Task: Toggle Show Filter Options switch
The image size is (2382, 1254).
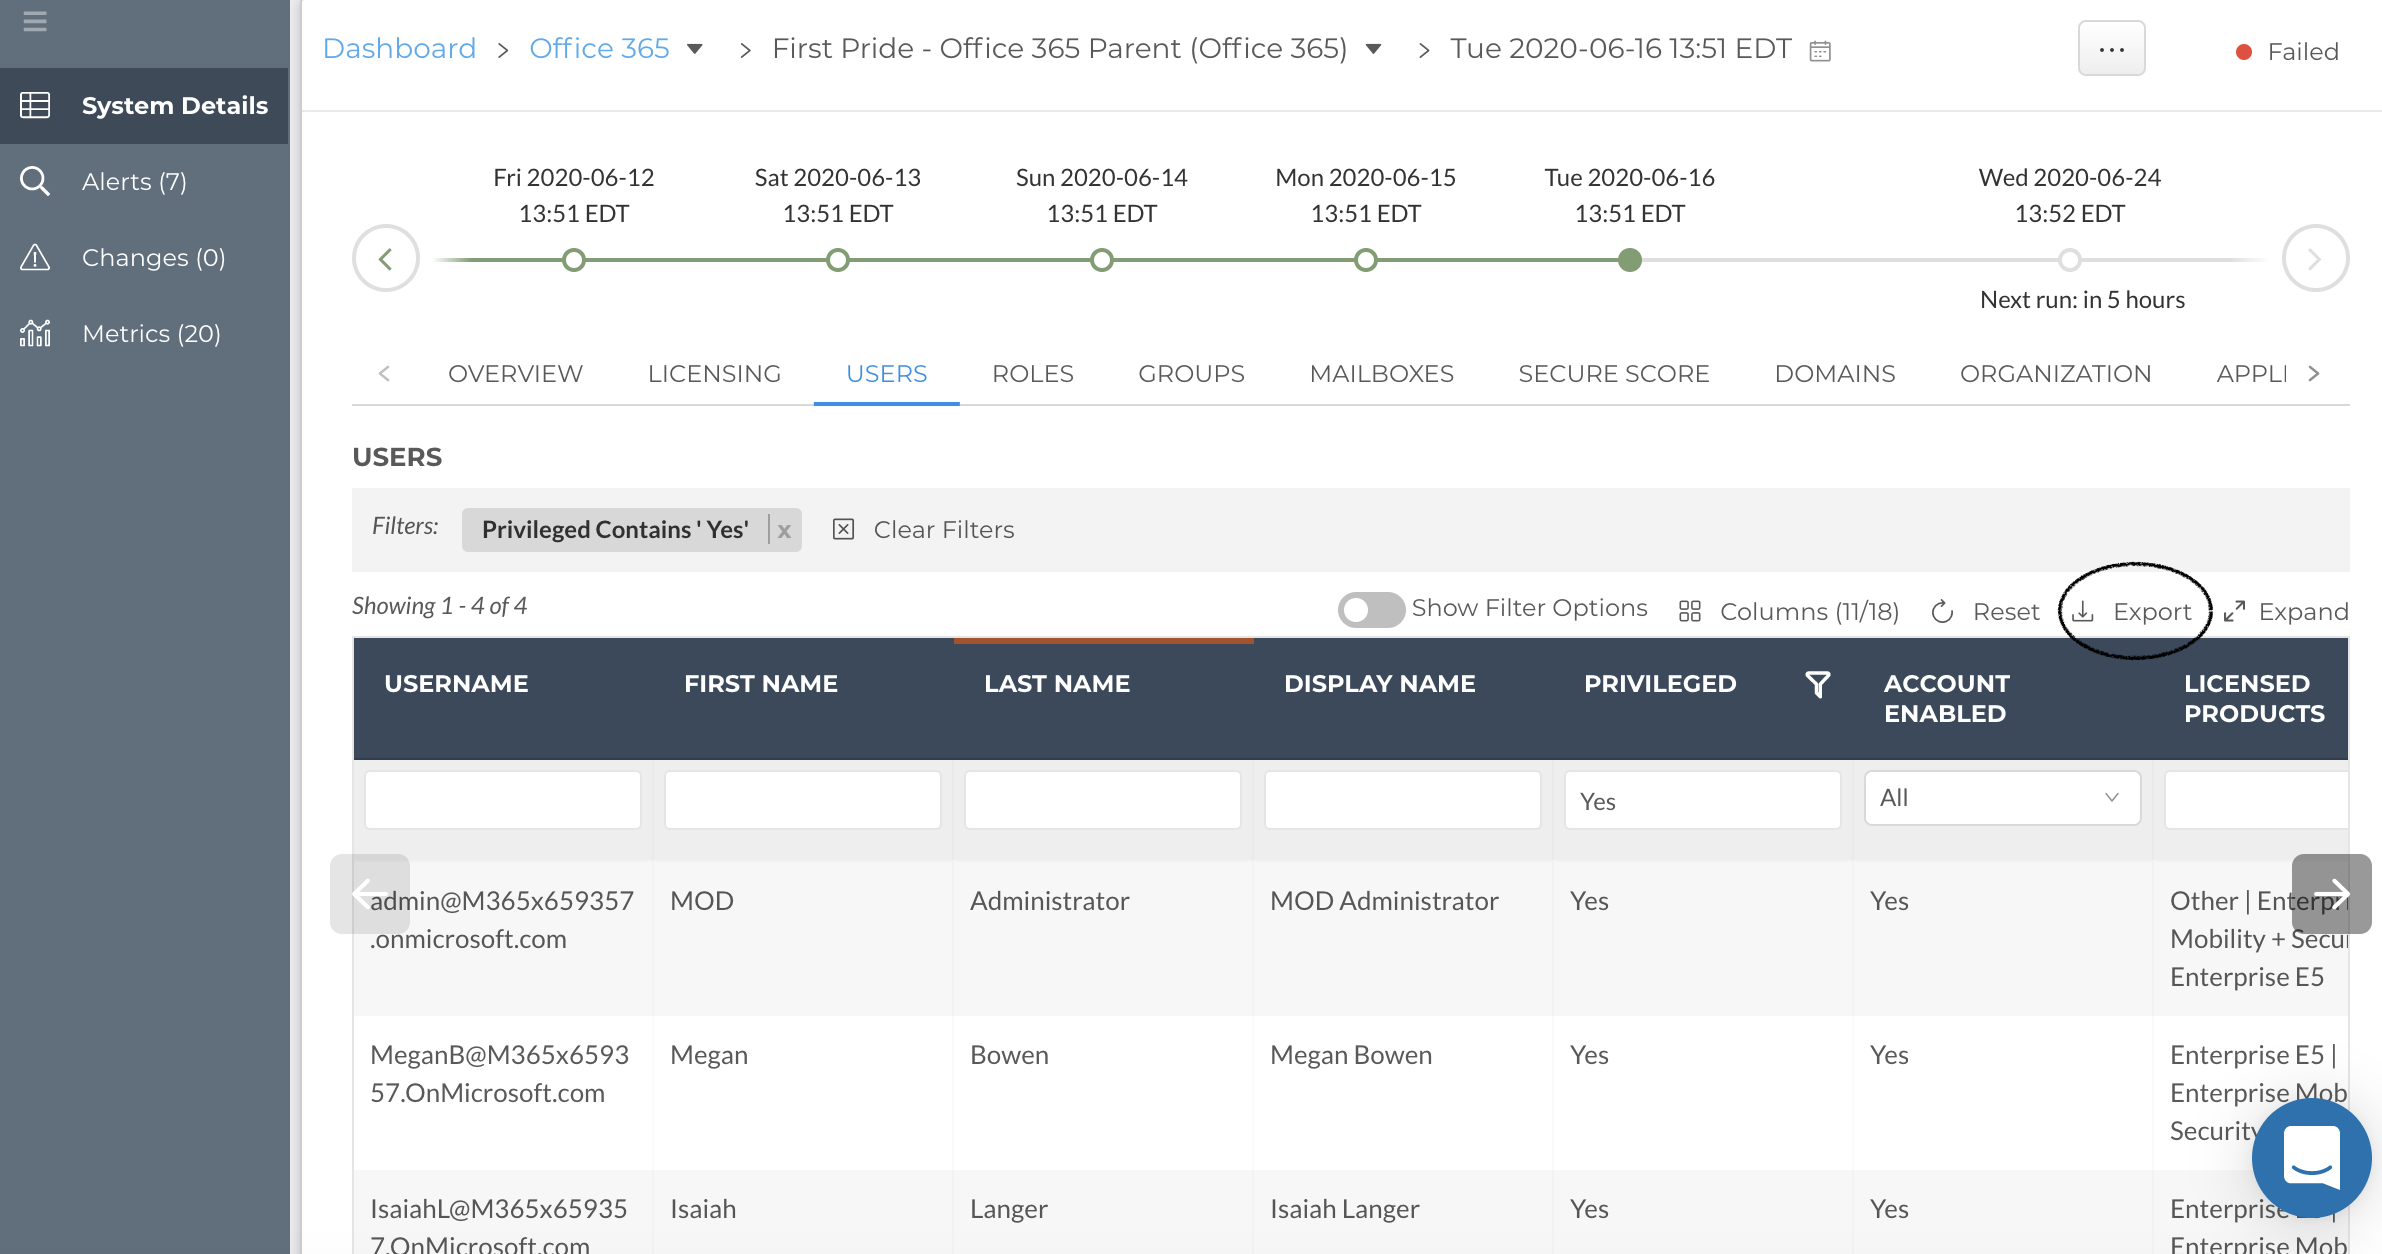Action: (1371, 609)
